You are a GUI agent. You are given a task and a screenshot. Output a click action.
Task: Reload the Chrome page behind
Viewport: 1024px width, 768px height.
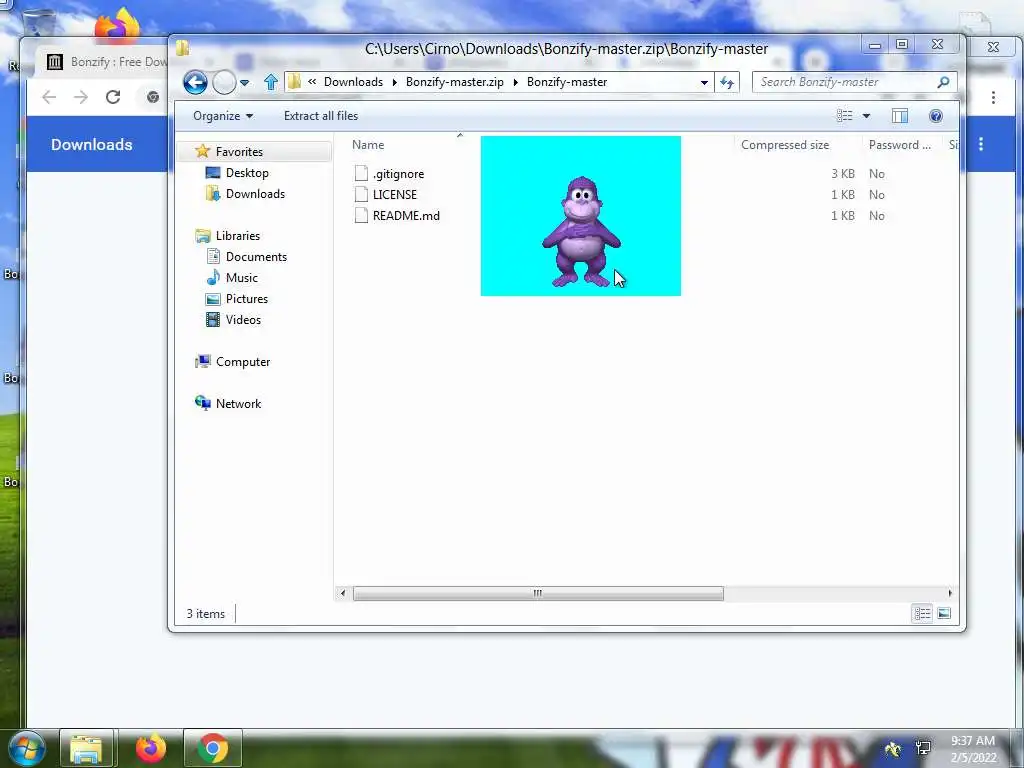[113, 97]
